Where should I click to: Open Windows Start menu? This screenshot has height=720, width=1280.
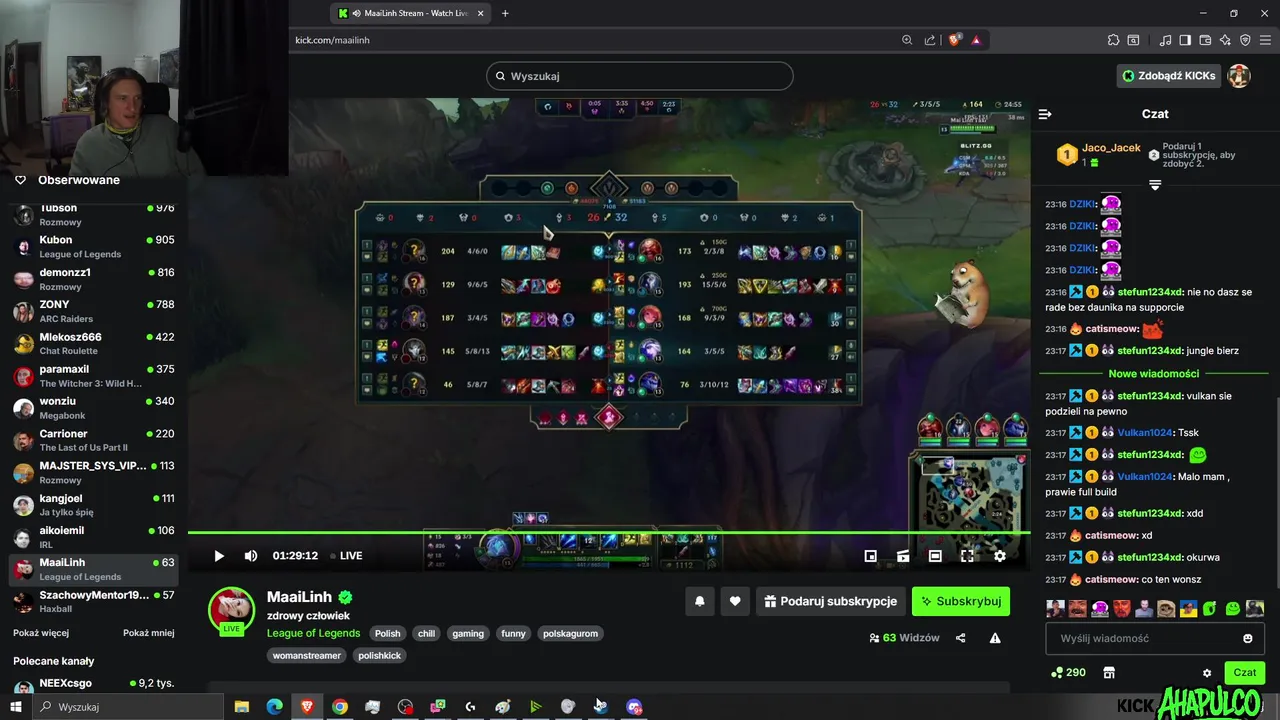tap(16, 707)
